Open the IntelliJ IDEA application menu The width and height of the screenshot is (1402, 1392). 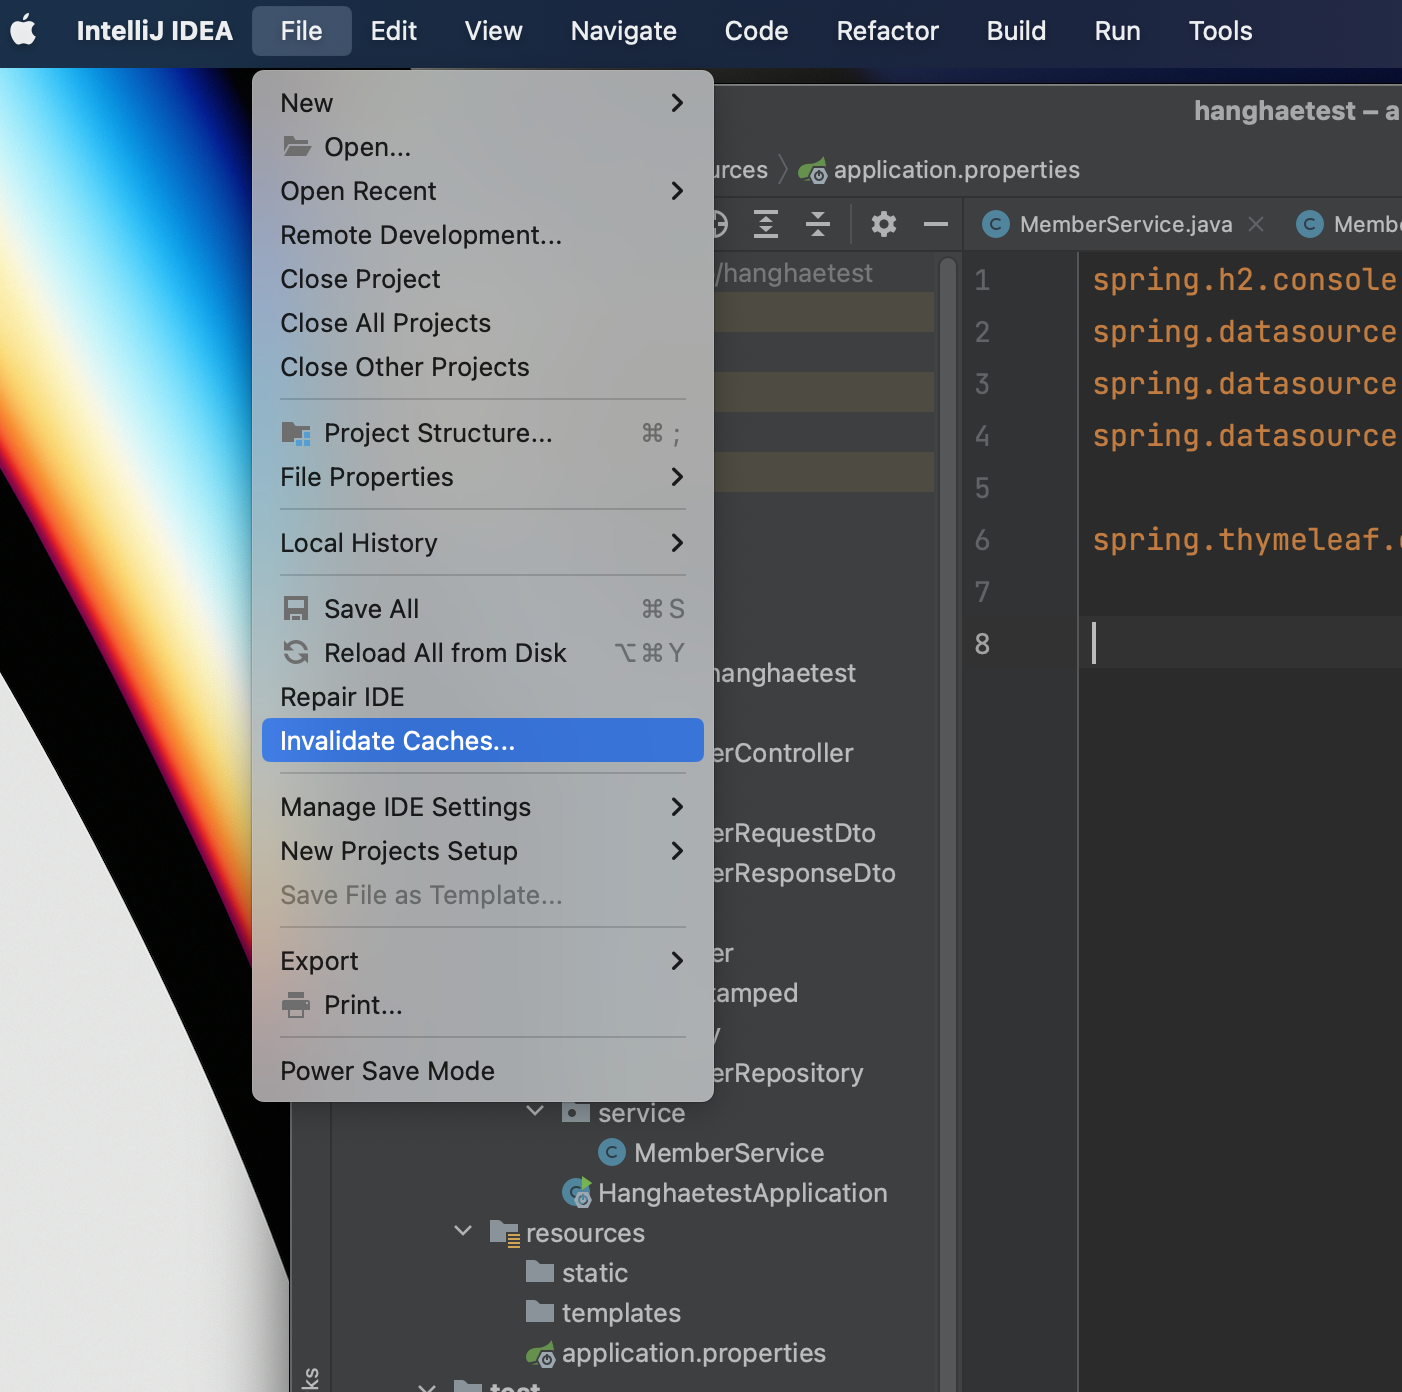coord(155,31)
